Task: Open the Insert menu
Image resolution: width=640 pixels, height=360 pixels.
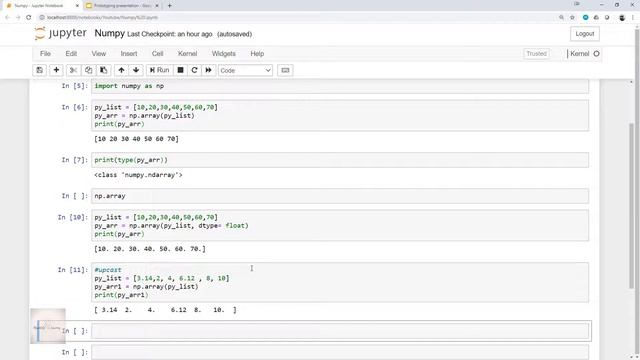Action: [129, 53]
